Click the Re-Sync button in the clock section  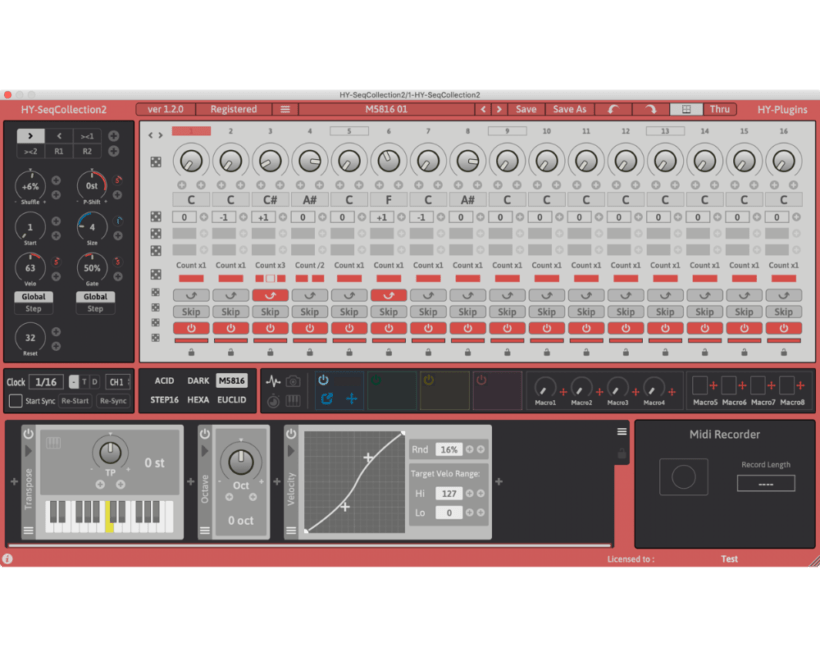112,400
